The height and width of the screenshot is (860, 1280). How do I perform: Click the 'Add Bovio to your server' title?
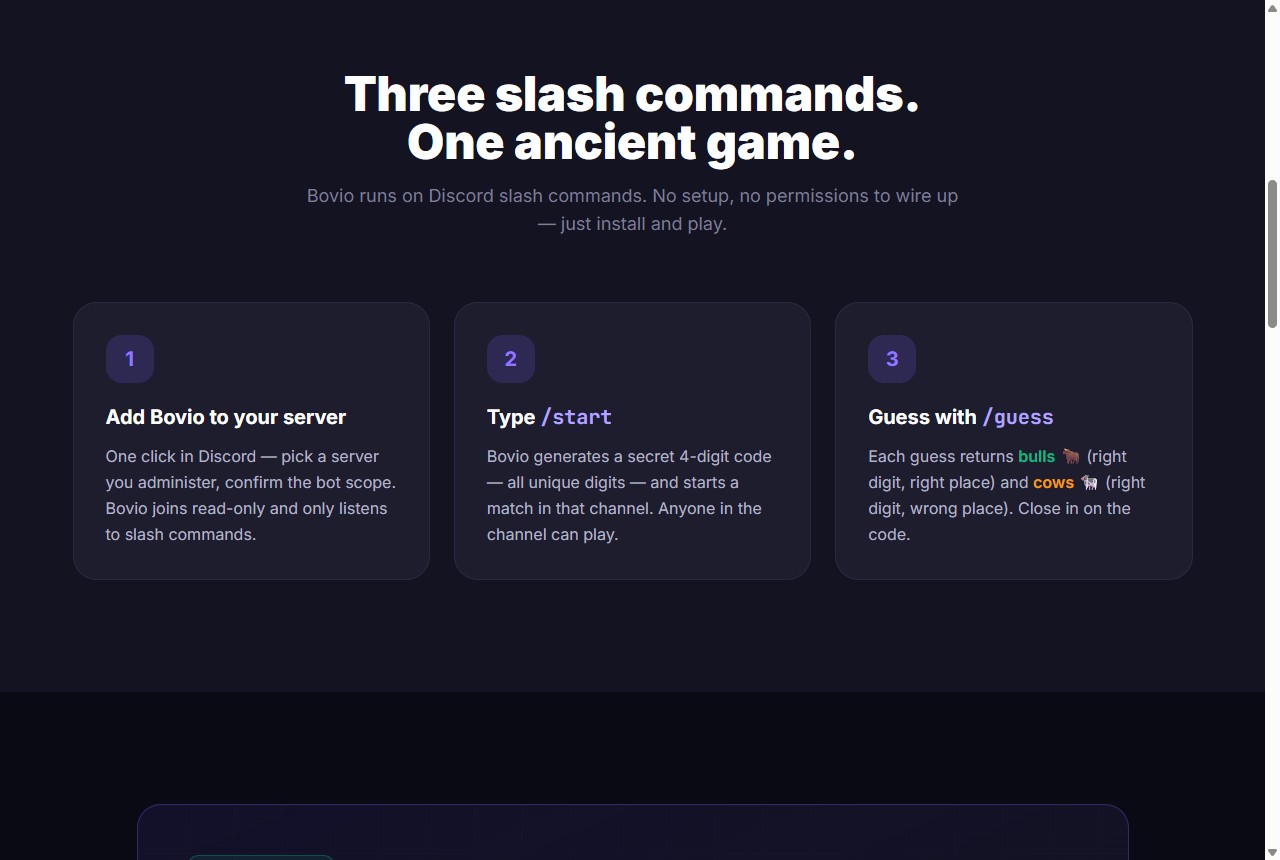click(x=226, y=417)
